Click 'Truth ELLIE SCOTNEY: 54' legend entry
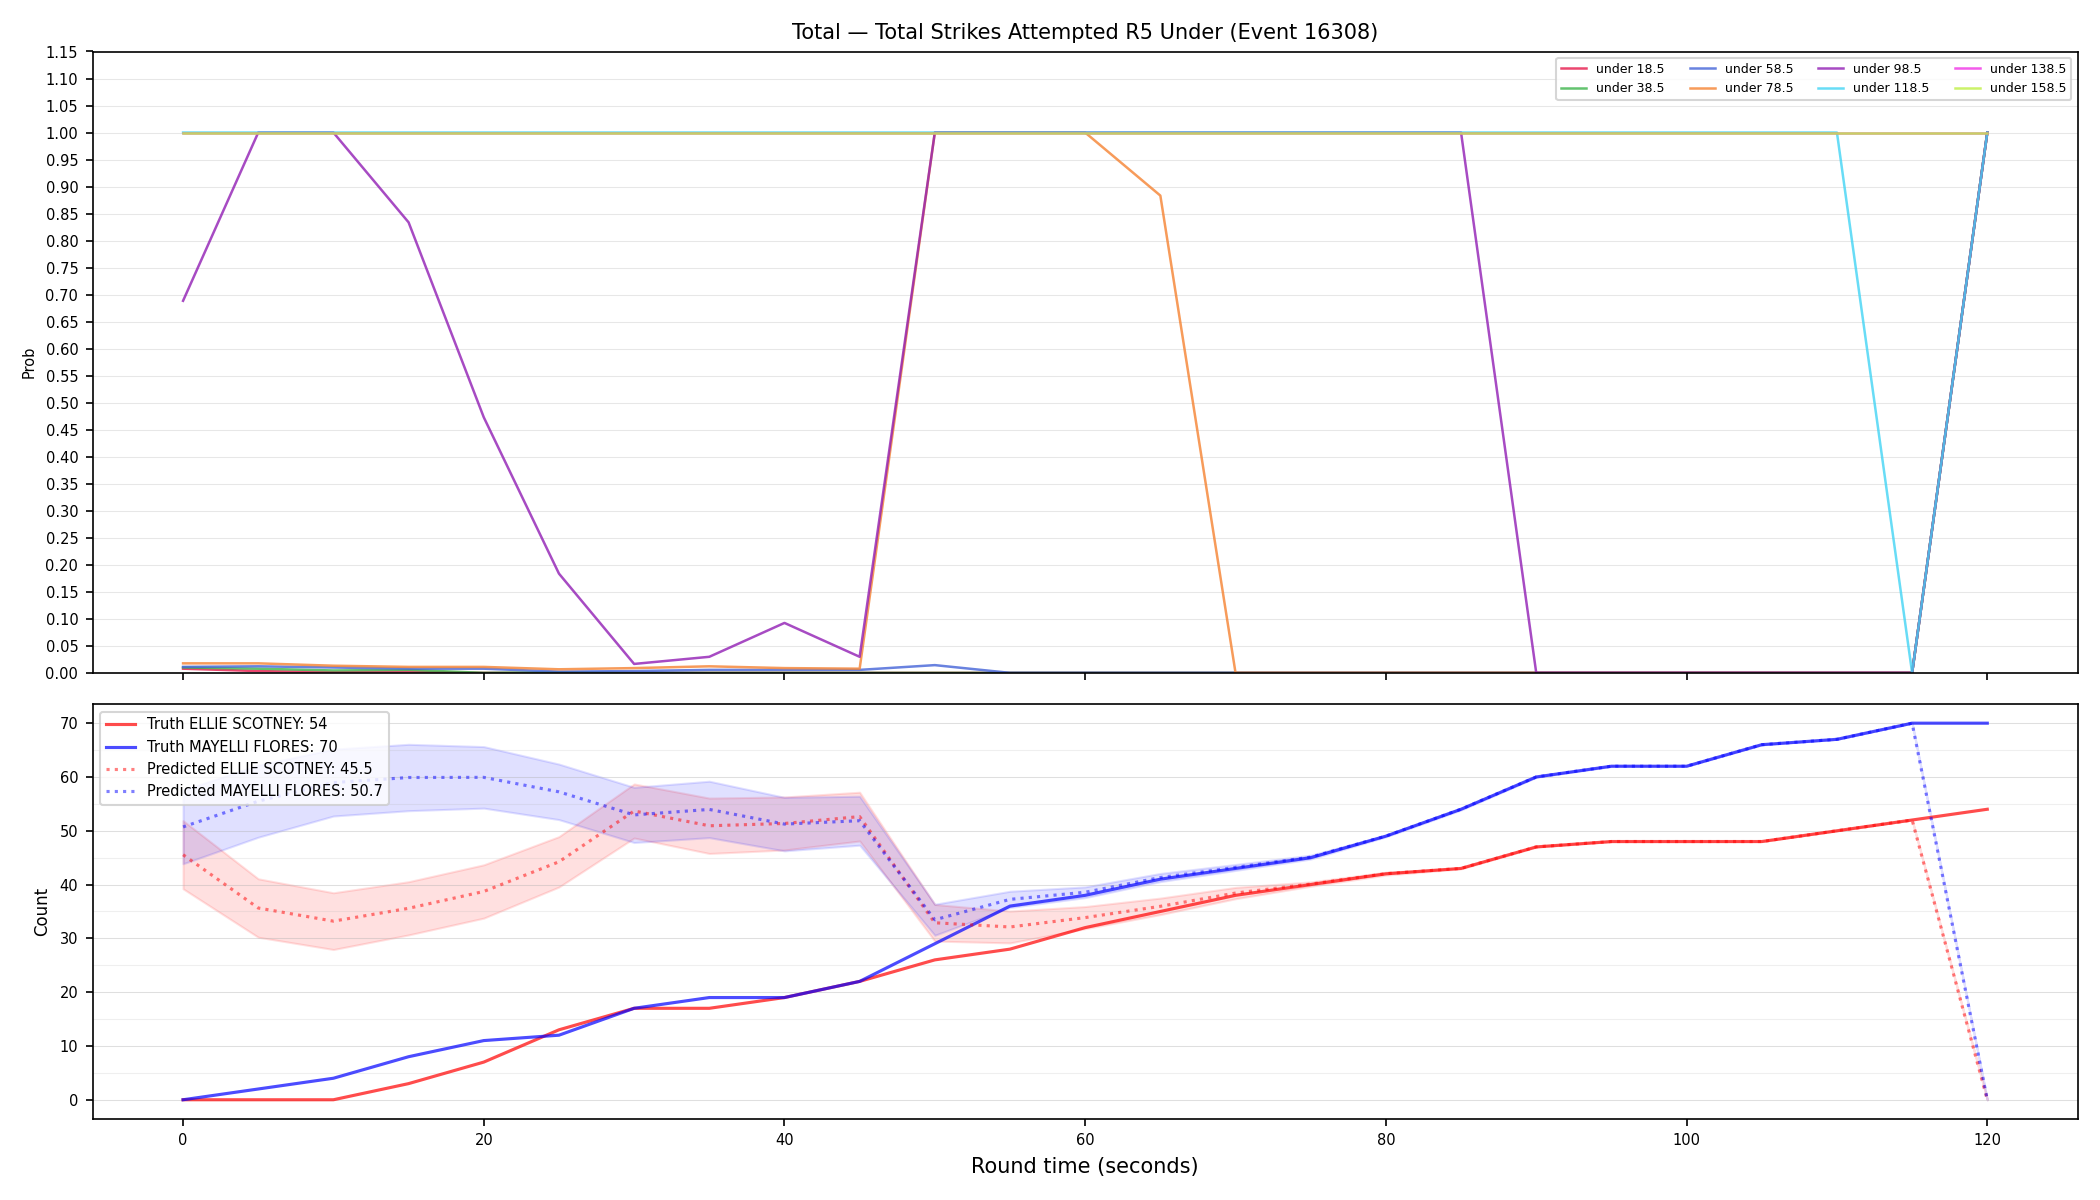Viewport: 2100px width, 1200px height. point(216,724)
